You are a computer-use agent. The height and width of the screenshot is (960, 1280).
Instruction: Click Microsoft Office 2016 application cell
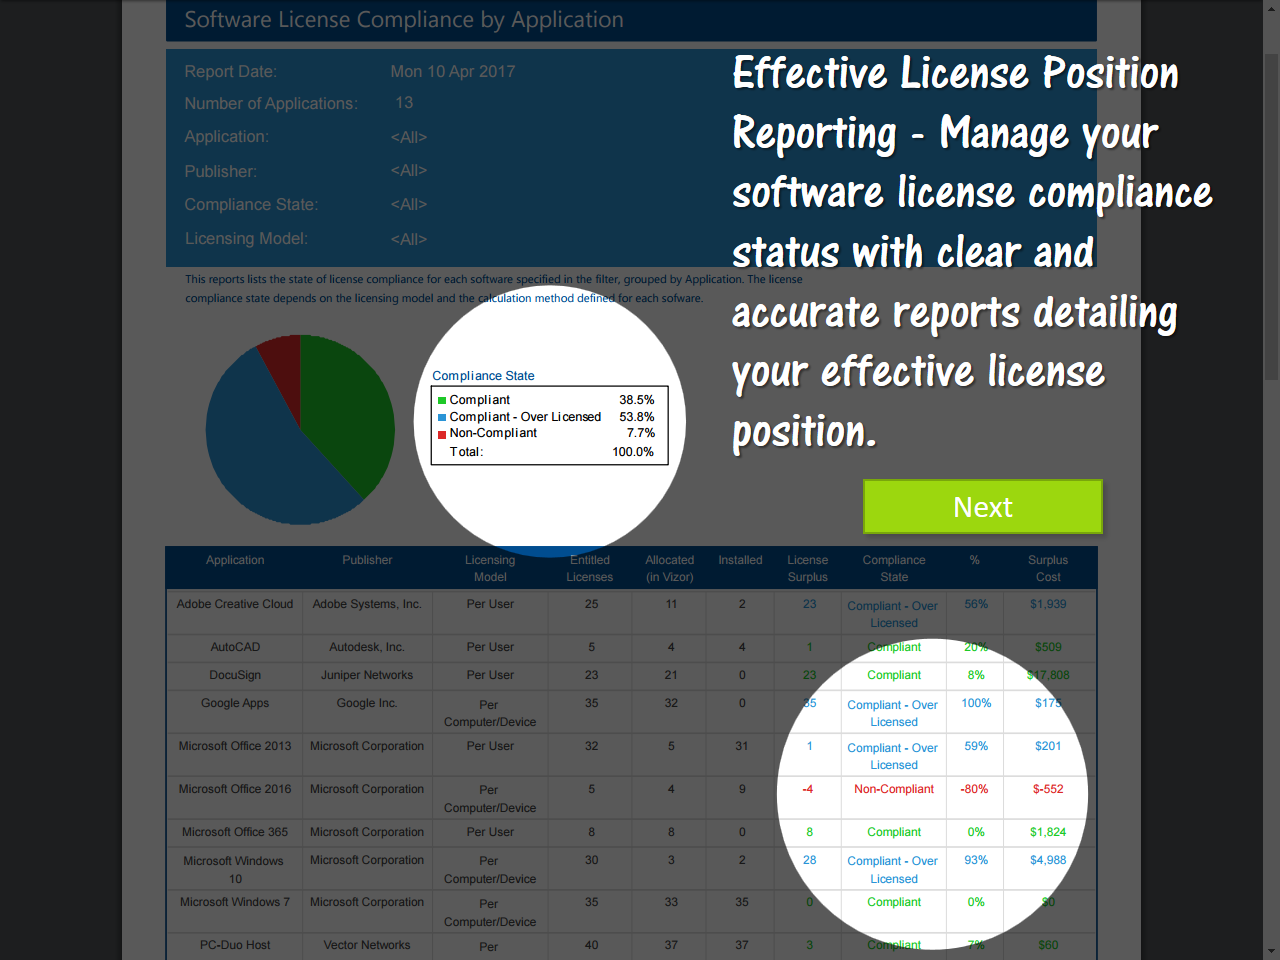click(x=235, y=789)
